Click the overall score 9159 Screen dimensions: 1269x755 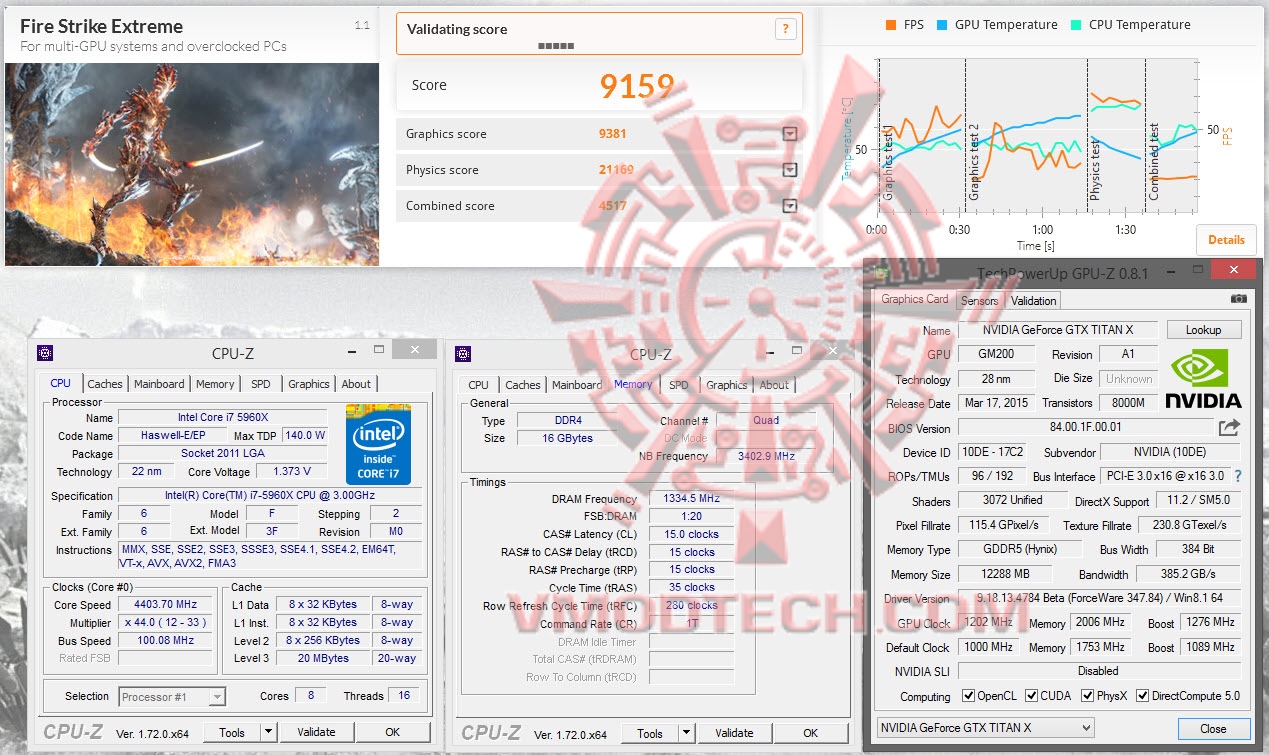click(x=637, y=86)
